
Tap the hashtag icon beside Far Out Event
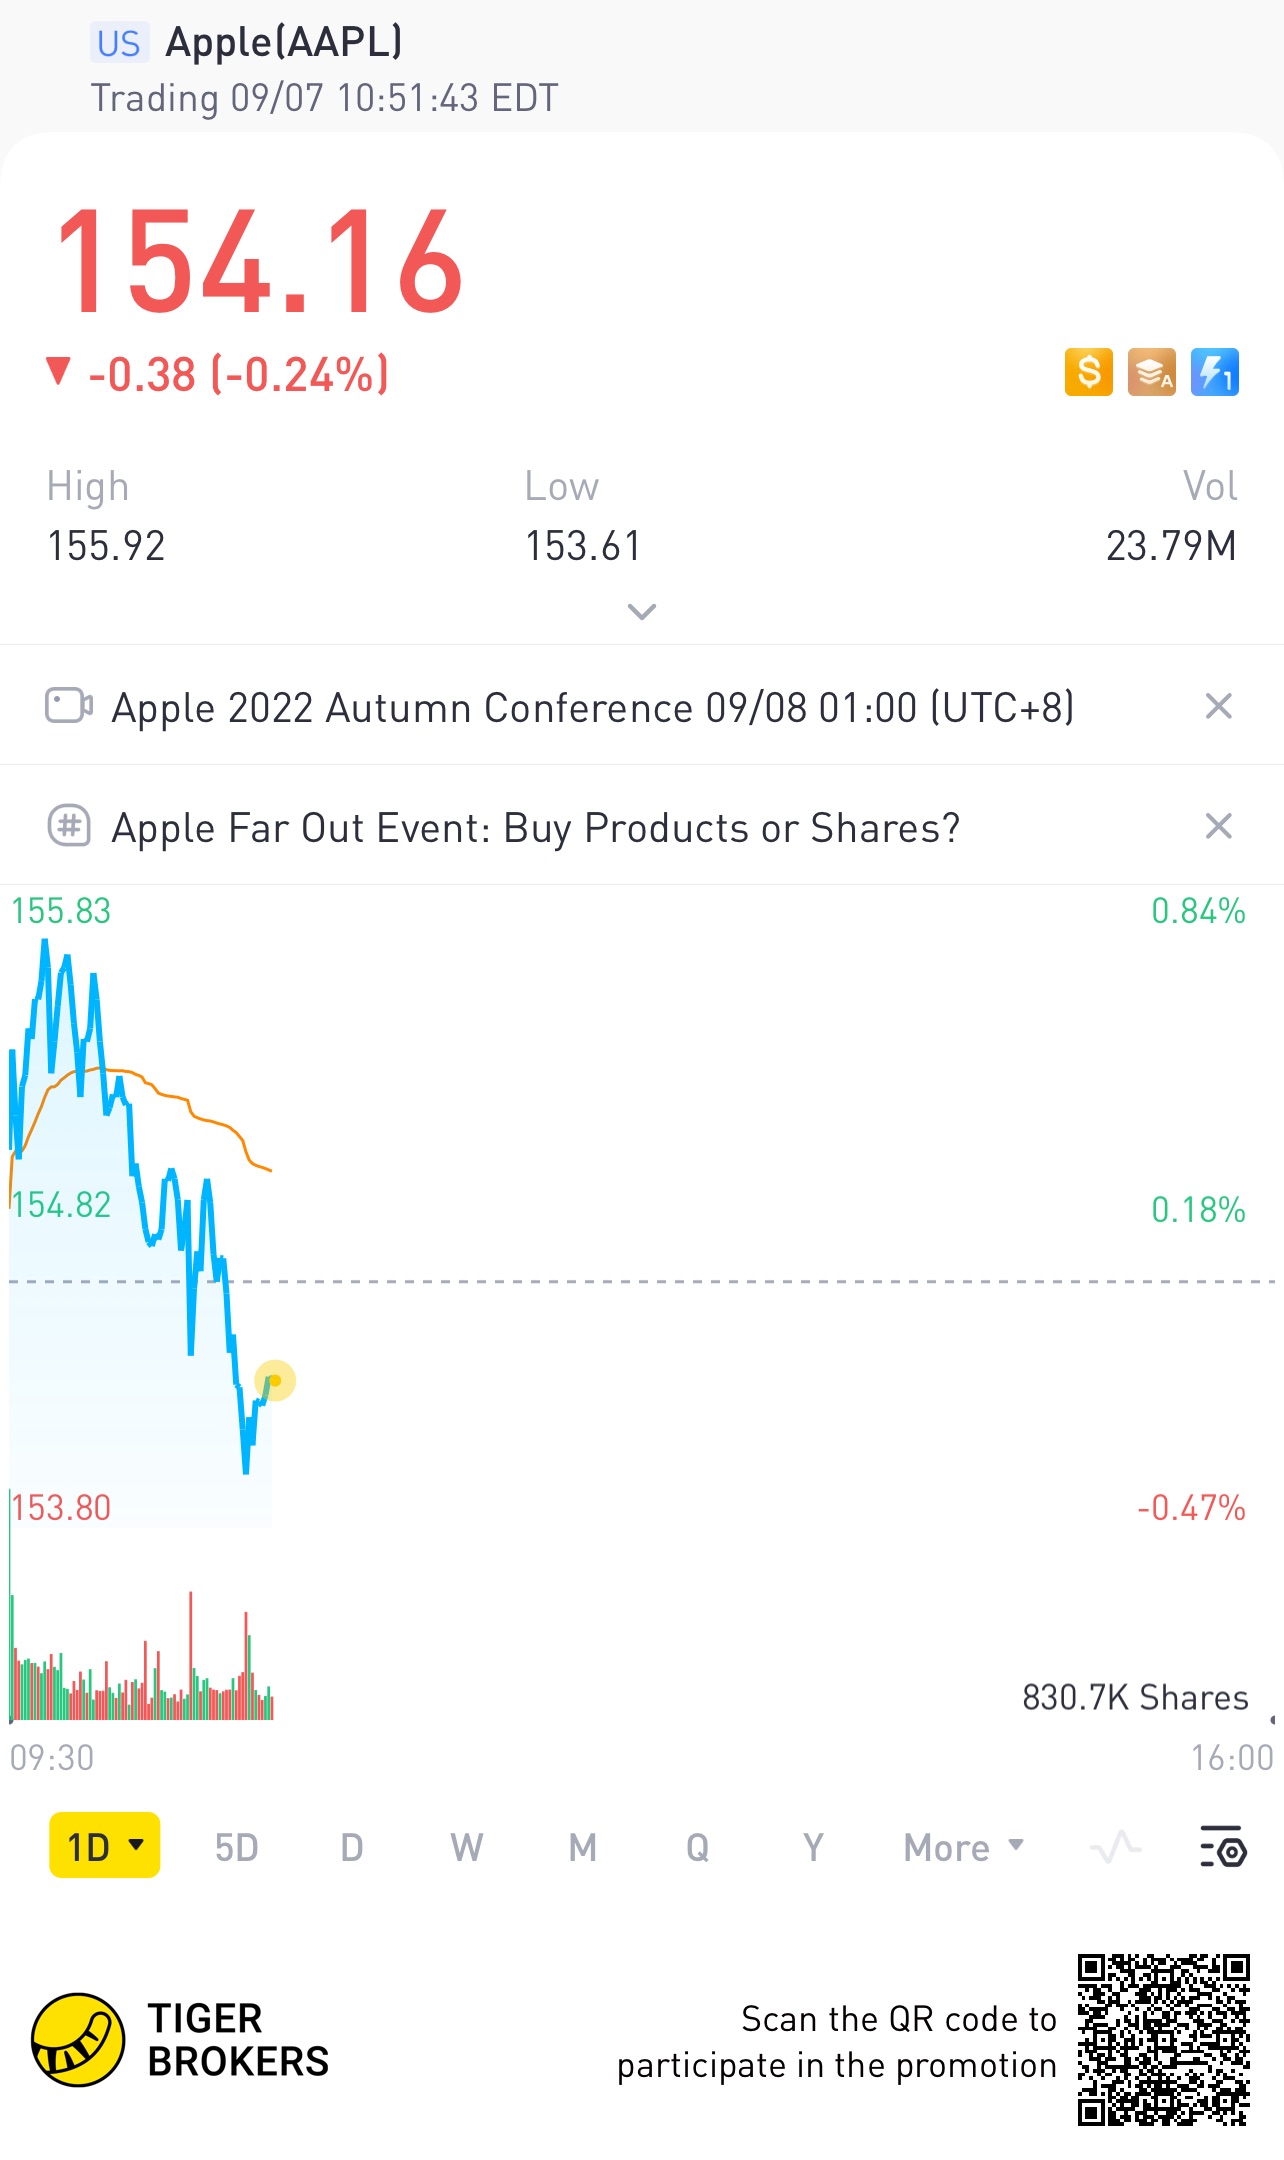tap(69, 826)
